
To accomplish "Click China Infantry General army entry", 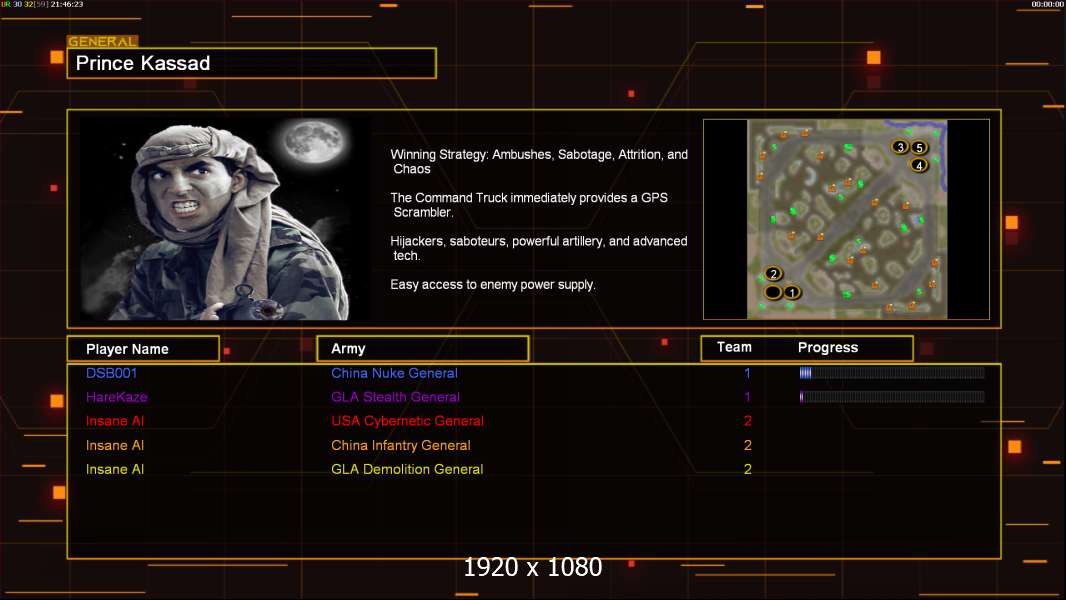I will point(400,445).
